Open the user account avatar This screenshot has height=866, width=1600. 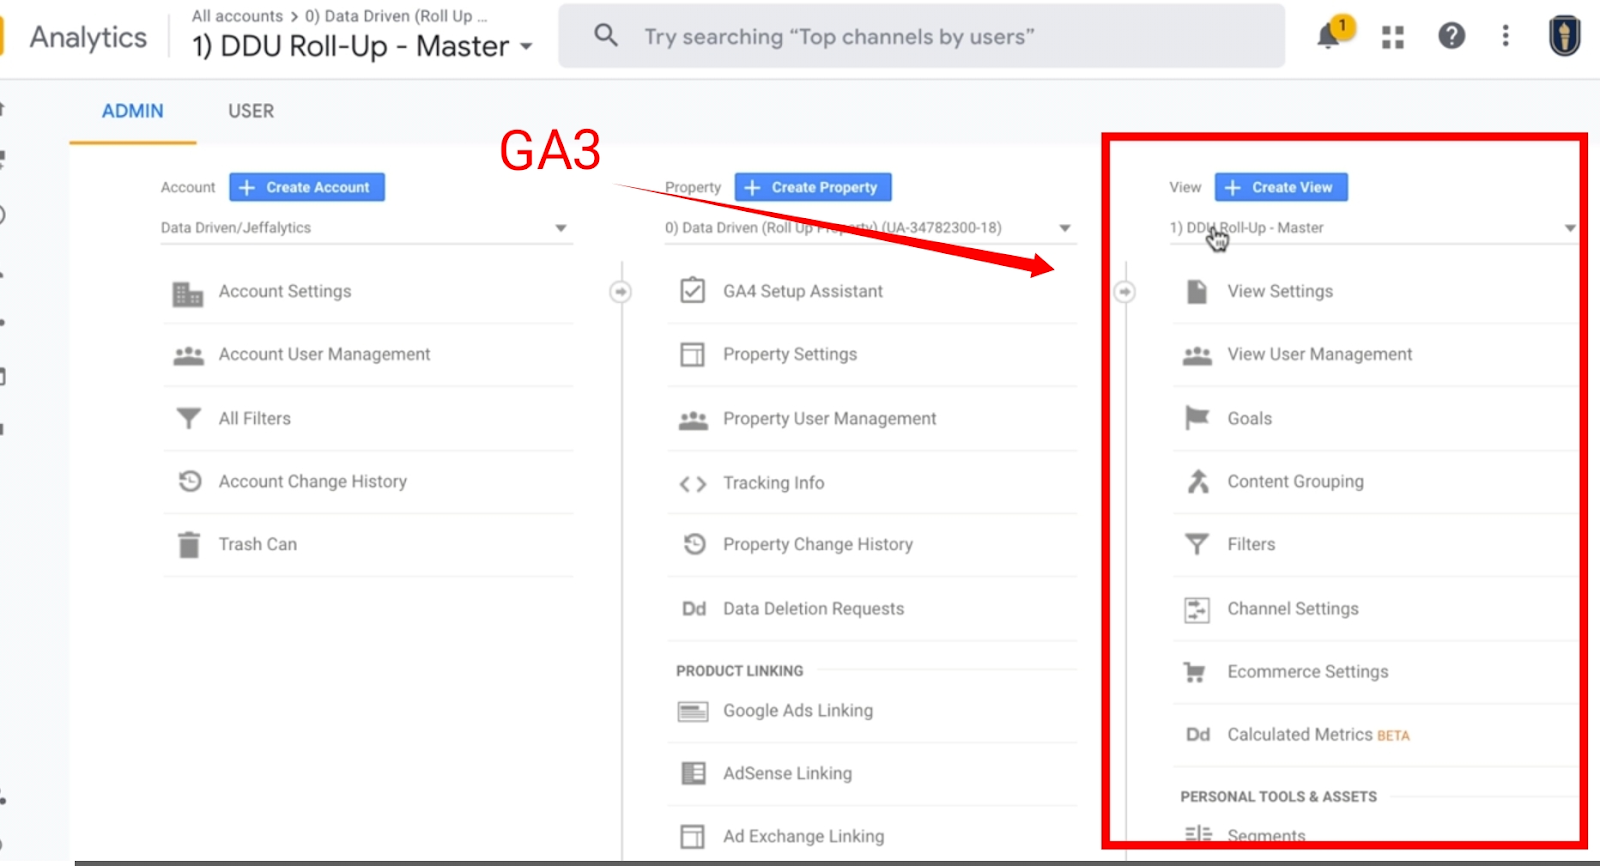coord(1564,36)
